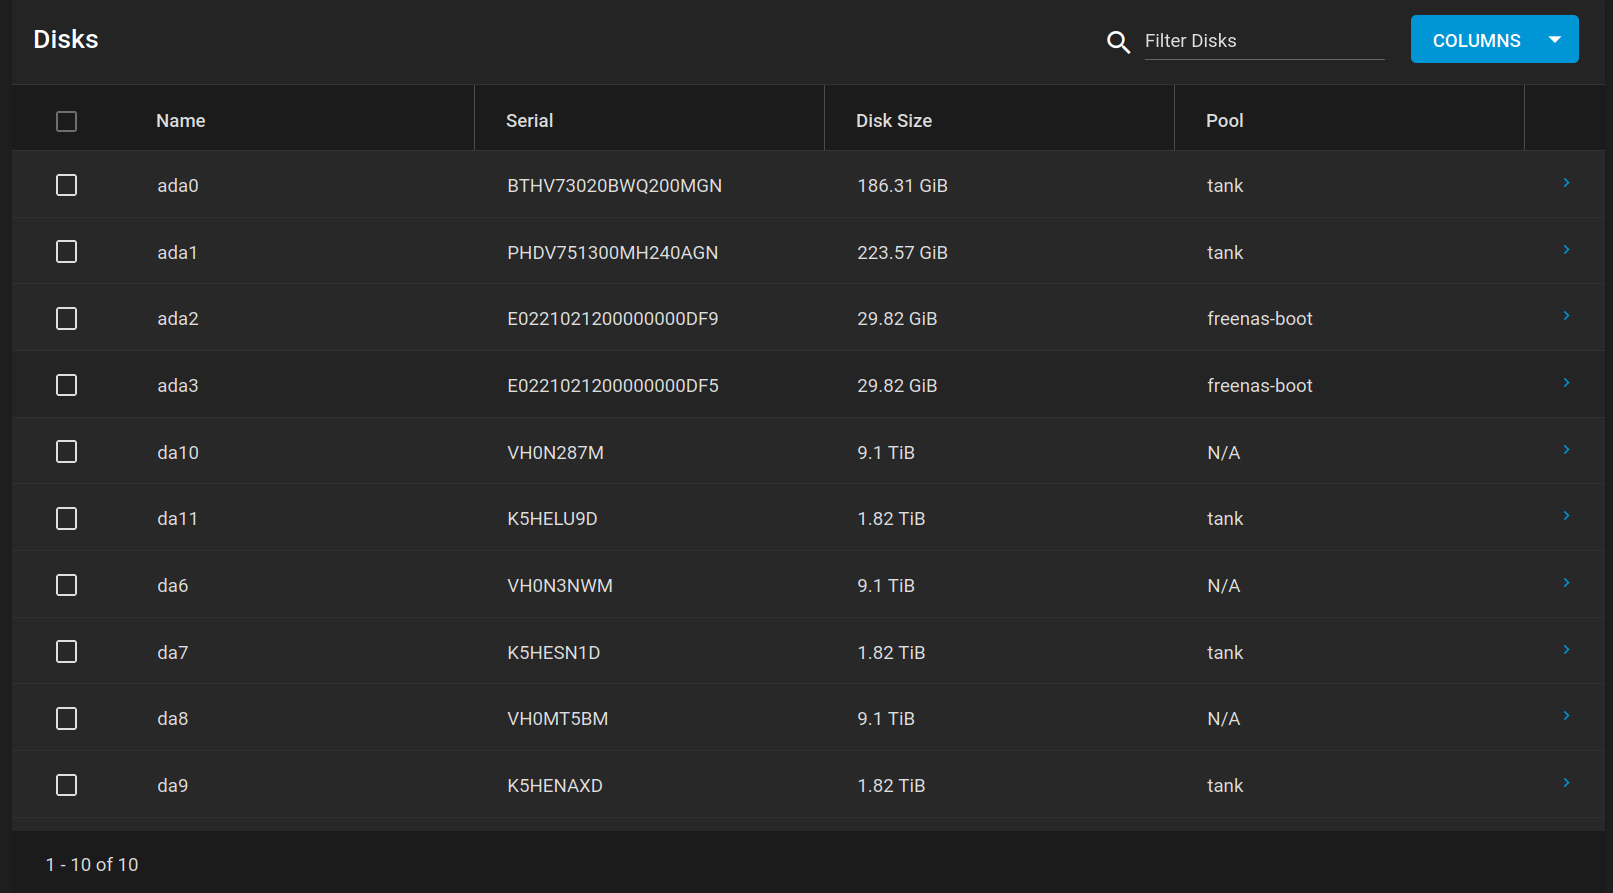Check the box for disk ada2
Screen dimensions: 1613x893
[x=67, y=318]
